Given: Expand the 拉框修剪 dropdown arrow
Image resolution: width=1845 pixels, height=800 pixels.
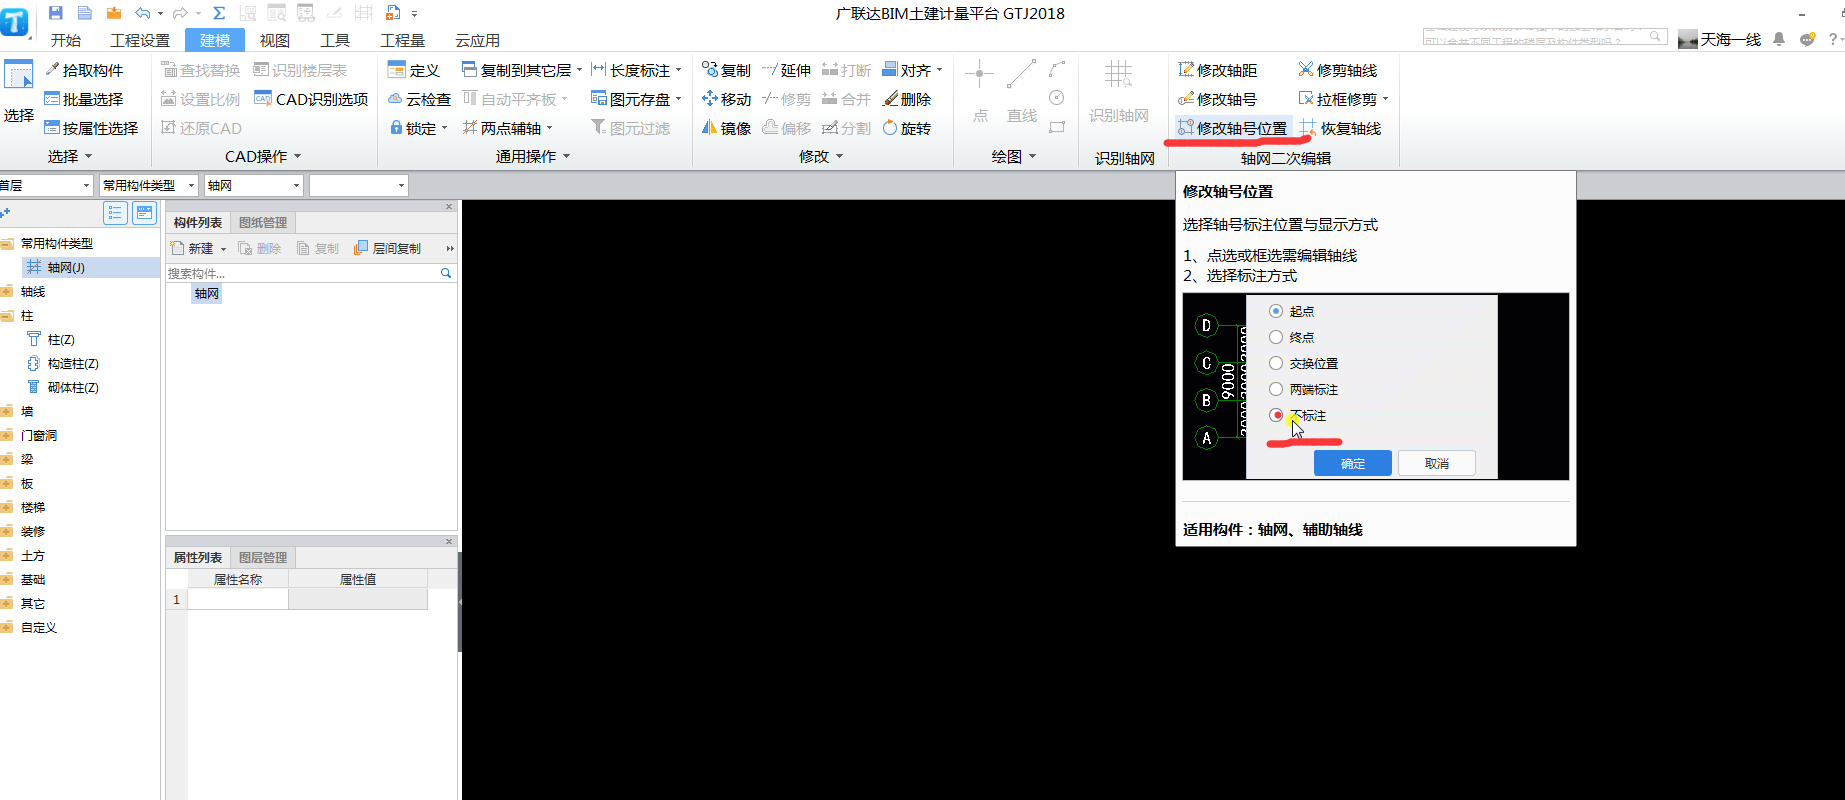Looking at the screenshot, I should [x=1385, y=99].
